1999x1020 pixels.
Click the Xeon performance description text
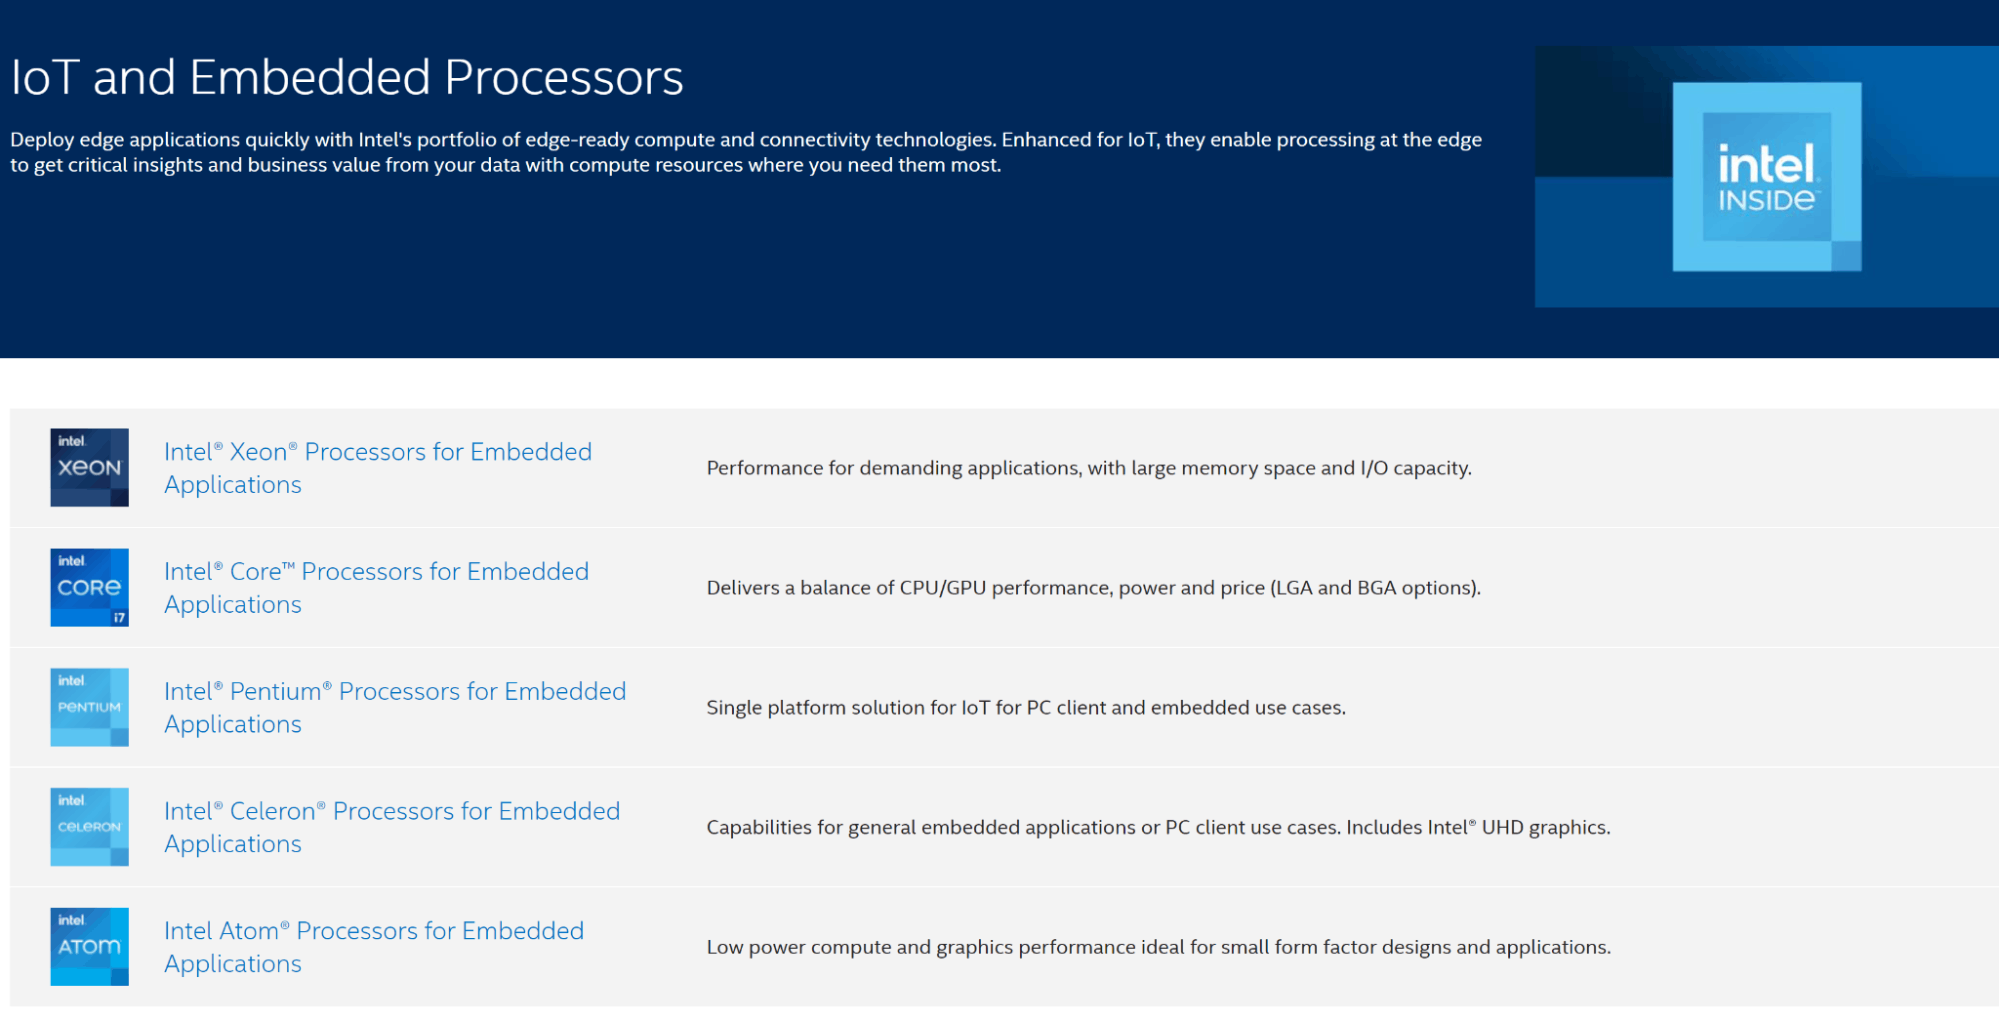click(x=1089, y=468)
